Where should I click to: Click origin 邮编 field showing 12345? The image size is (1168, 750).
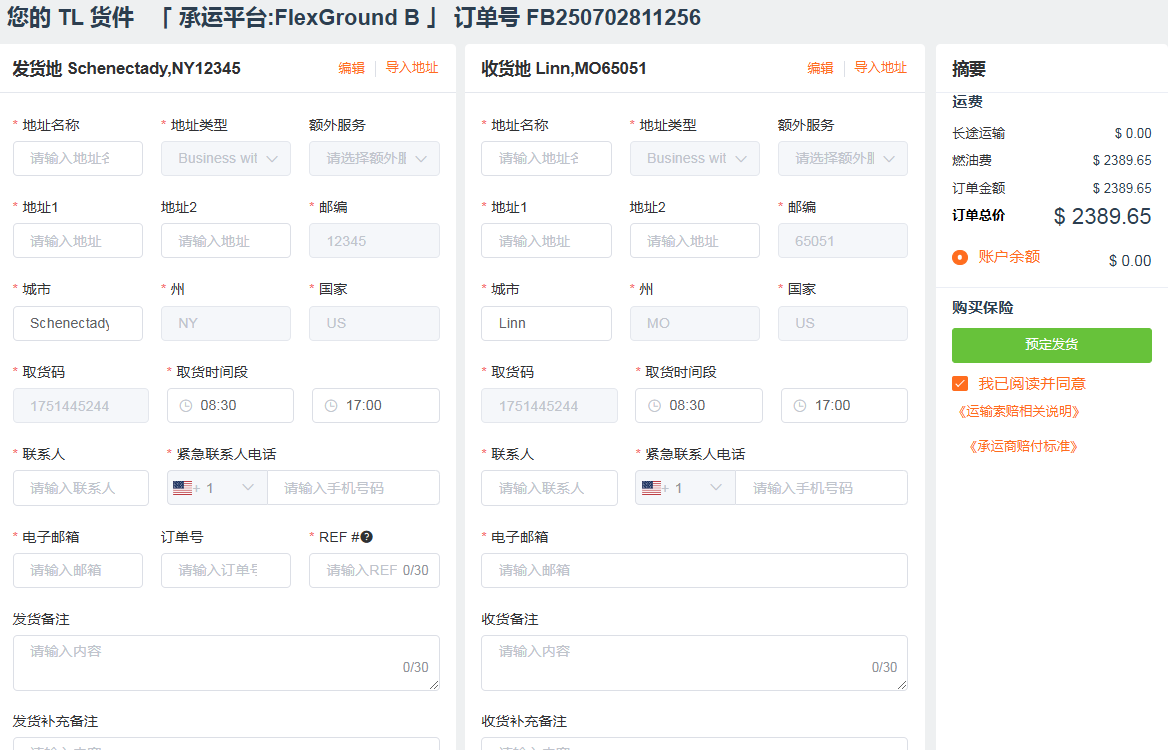pyautogui.click(x=375, y=241)
